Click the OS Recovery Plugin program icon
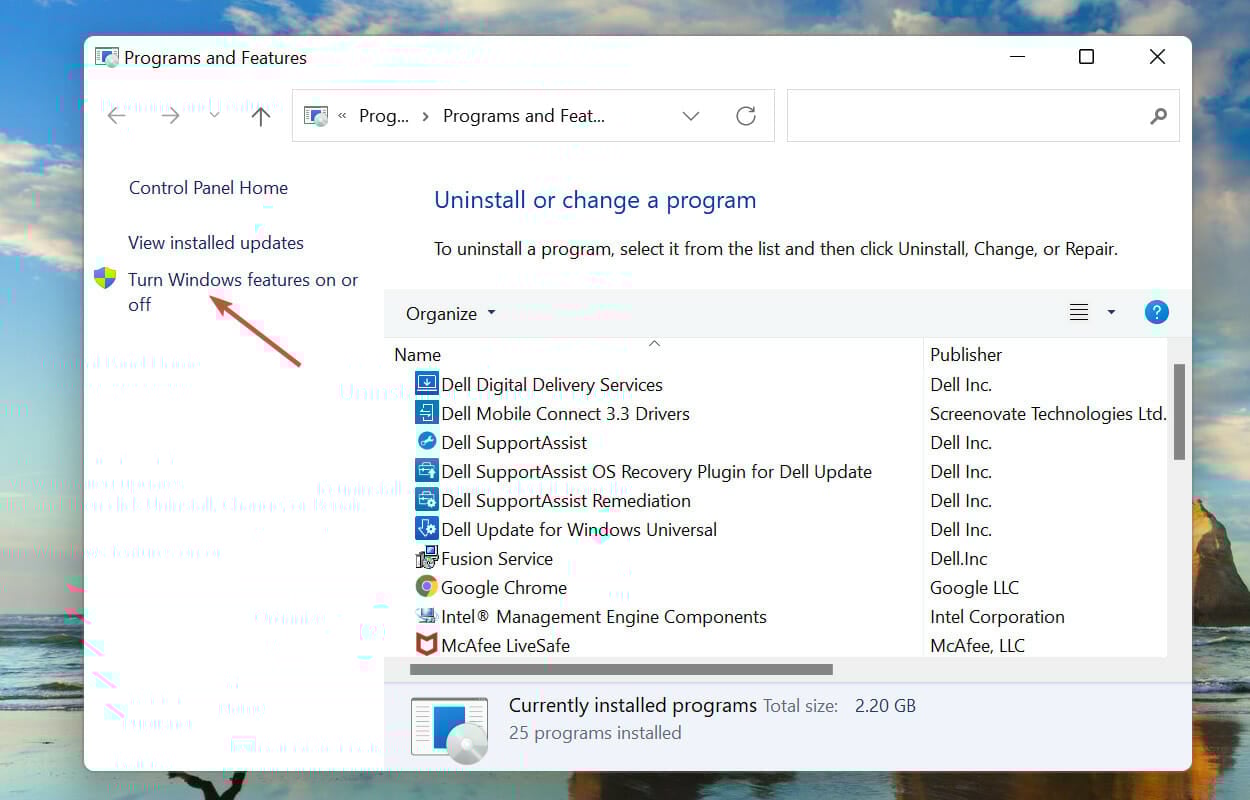Image resolution: width=1250 pixels, height=800 pixels. [427, 471]
